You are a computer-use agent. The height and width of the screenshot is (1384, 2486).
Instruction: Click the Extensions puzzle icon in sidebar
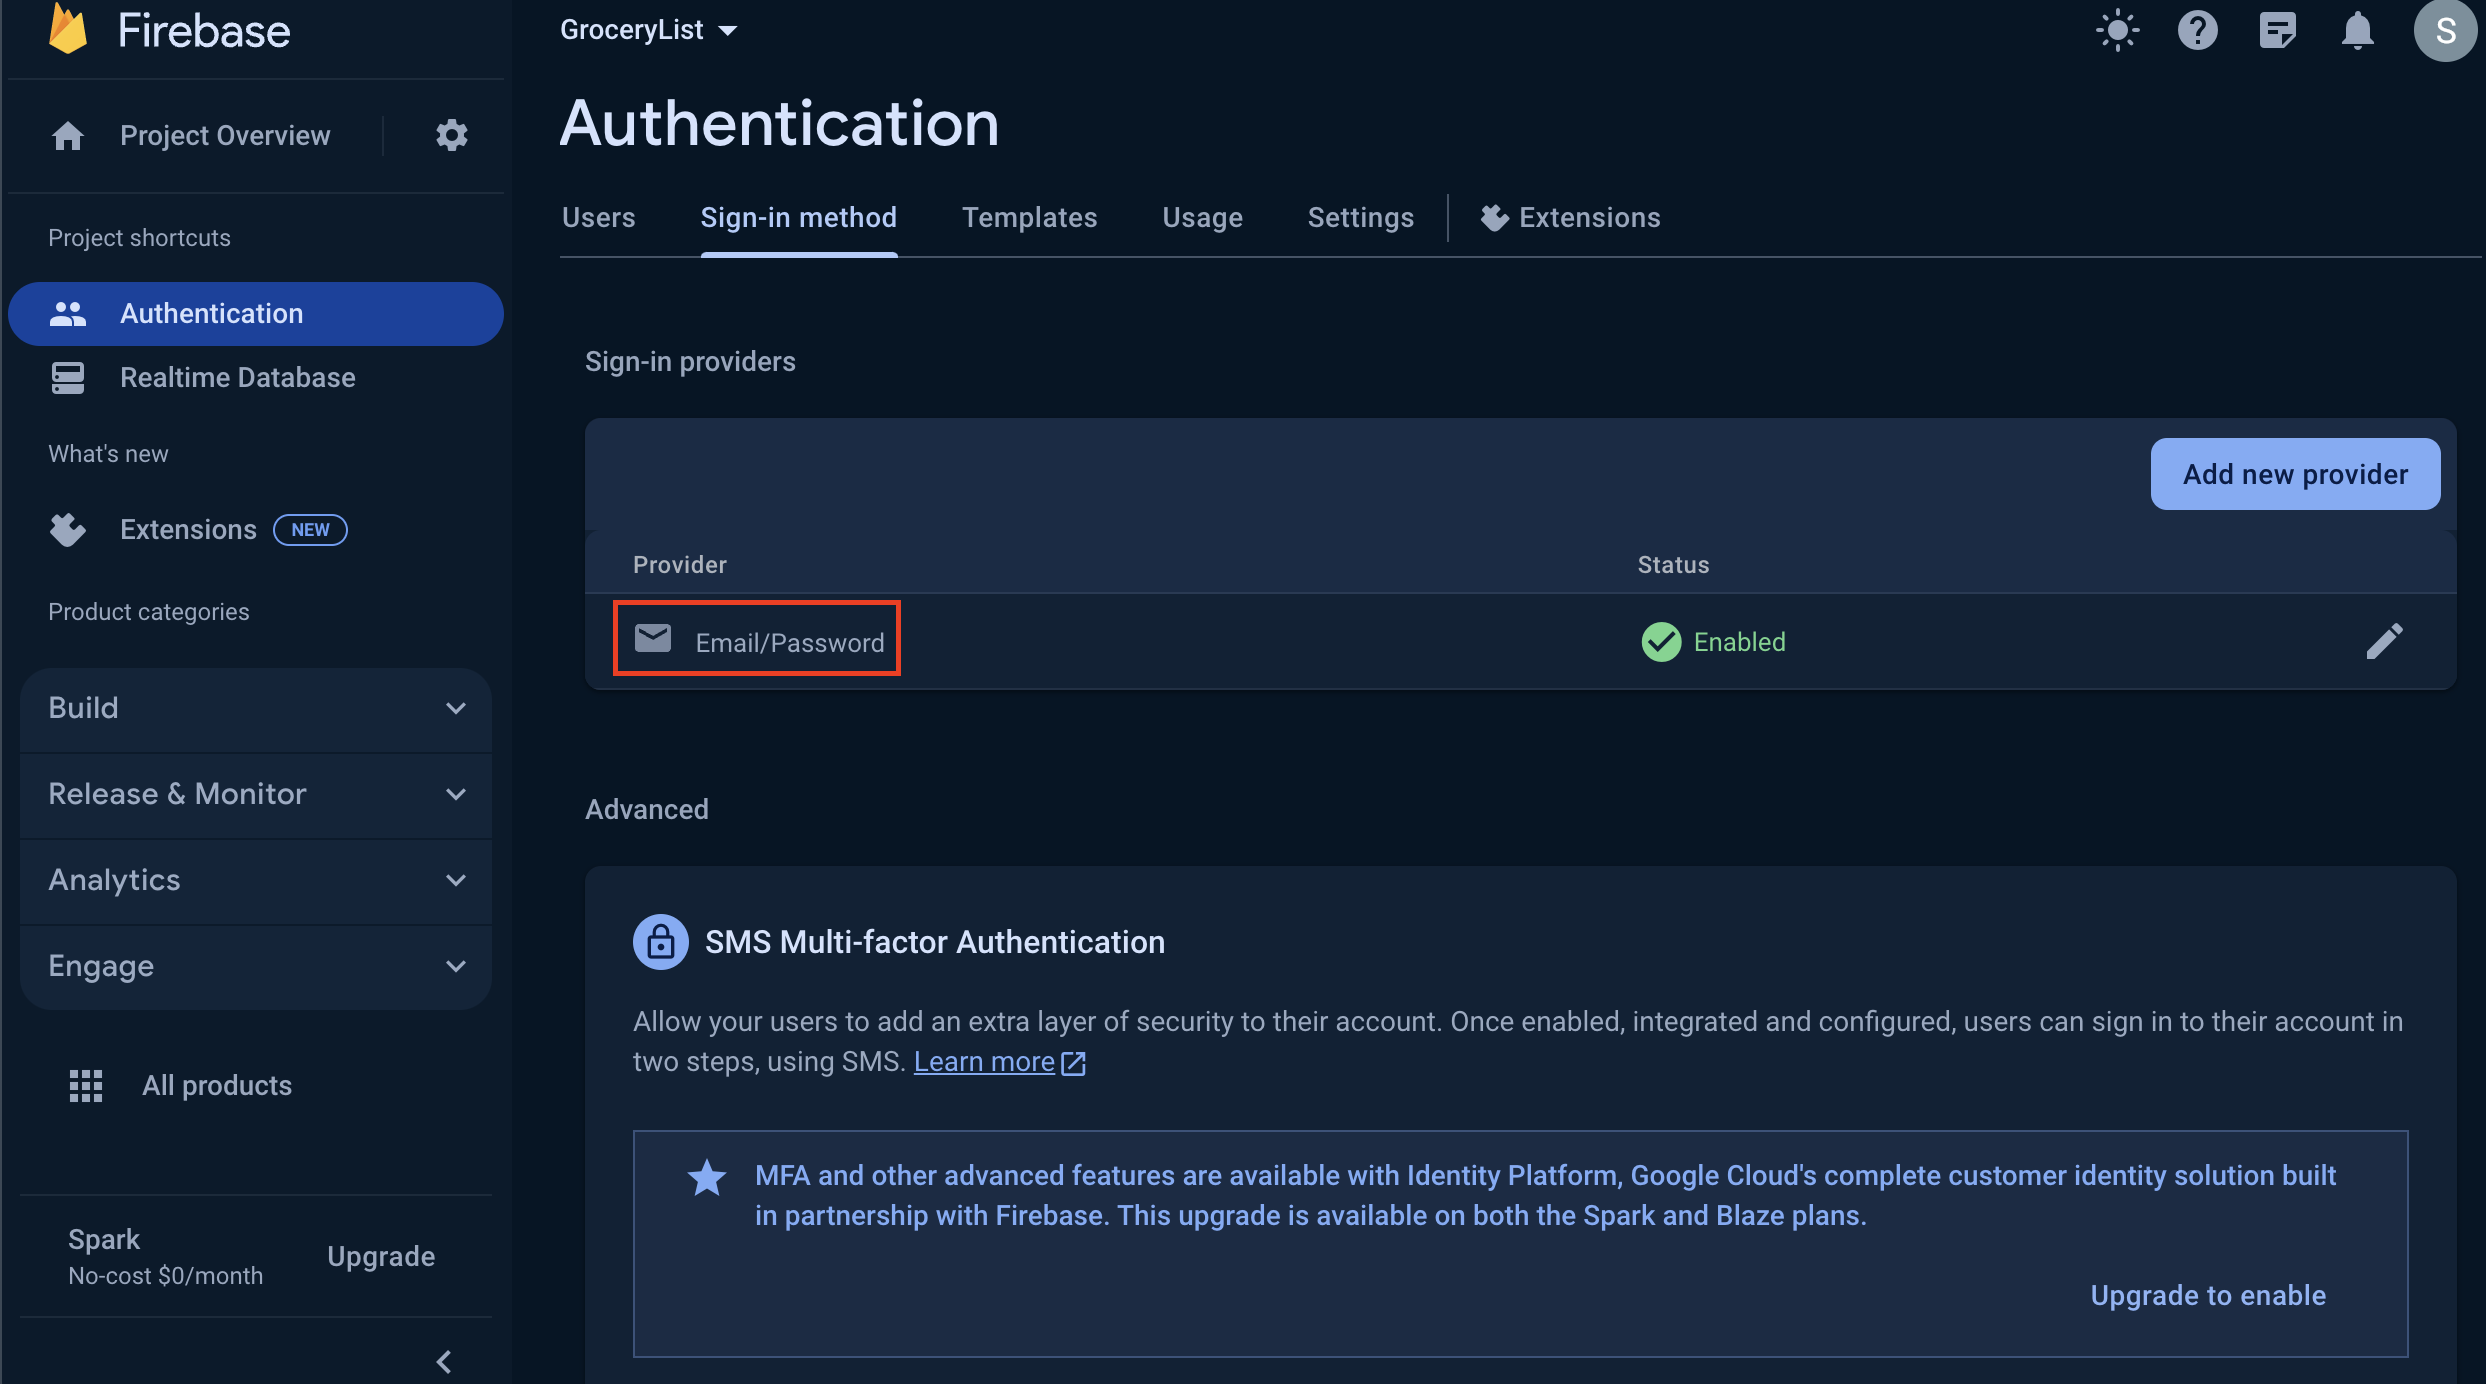pos(68,530)
